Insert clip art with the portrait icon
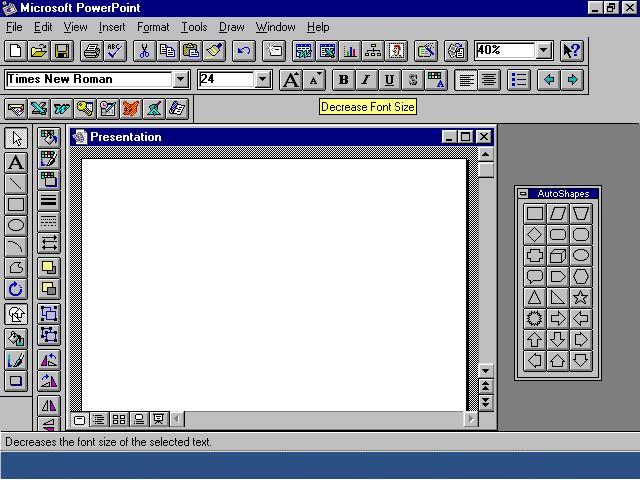 tap(396, 51)
